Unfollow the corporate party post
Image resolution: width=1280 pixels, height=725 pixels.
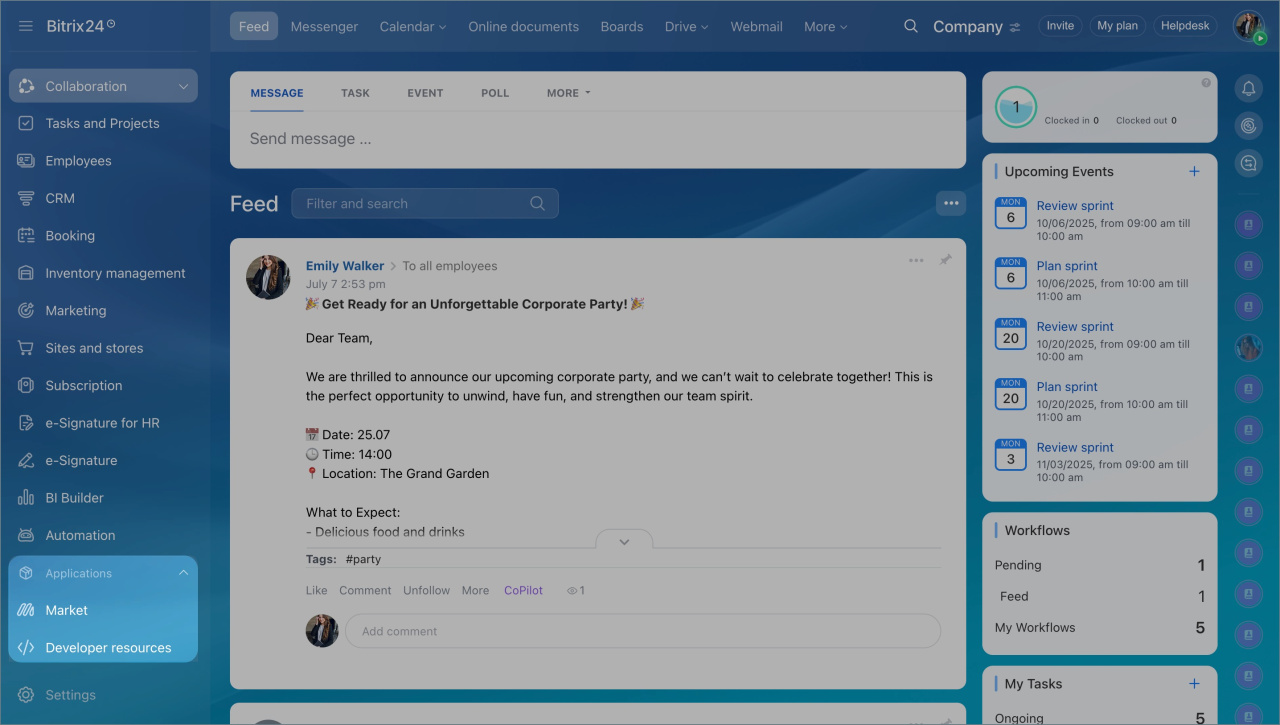point(426,591)
